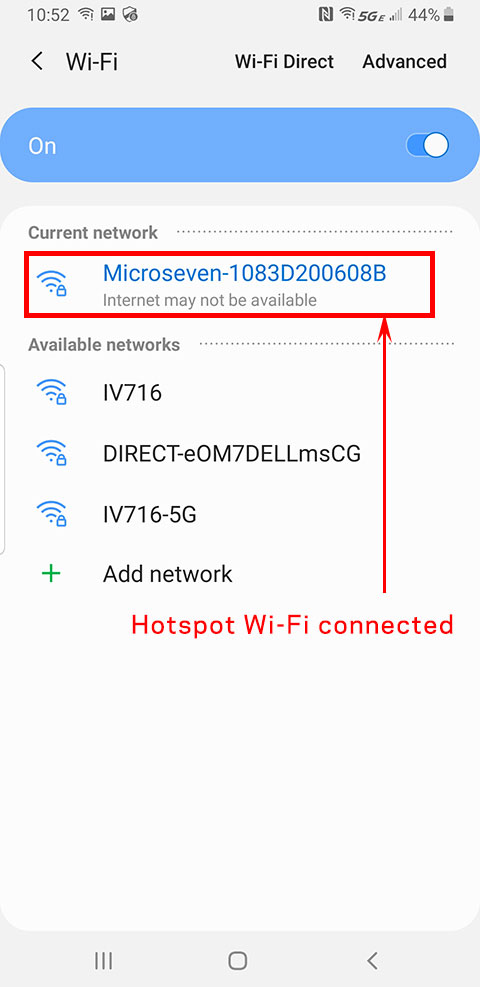480x987 pixels.
Task: Open Wi-Fi Direct settings
Action: (284, 62)
